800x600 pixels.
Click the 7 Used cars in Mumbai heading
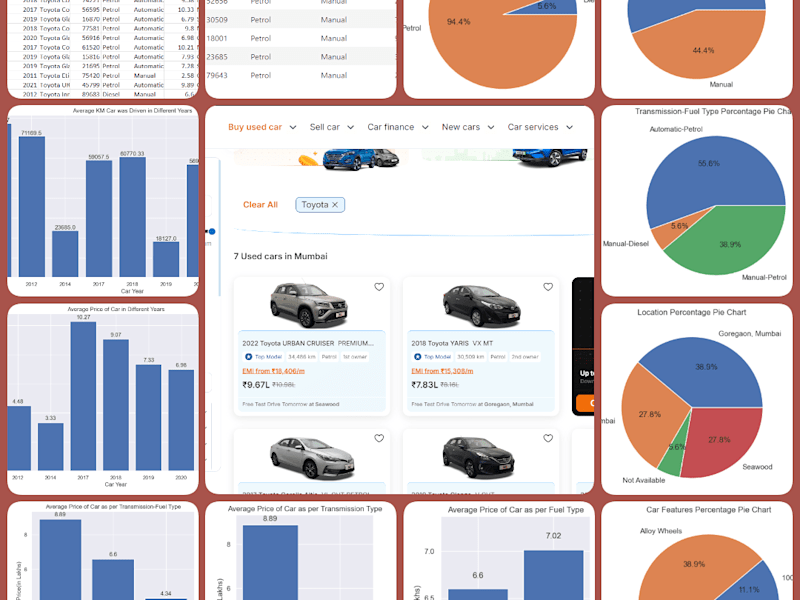click(281, 256)
